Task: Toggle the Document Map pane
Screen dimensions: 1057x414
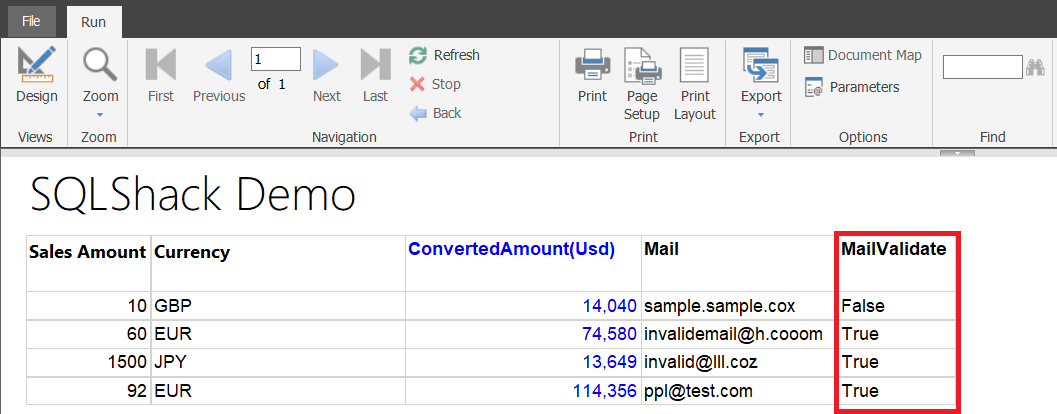Action: pos(863,55)
